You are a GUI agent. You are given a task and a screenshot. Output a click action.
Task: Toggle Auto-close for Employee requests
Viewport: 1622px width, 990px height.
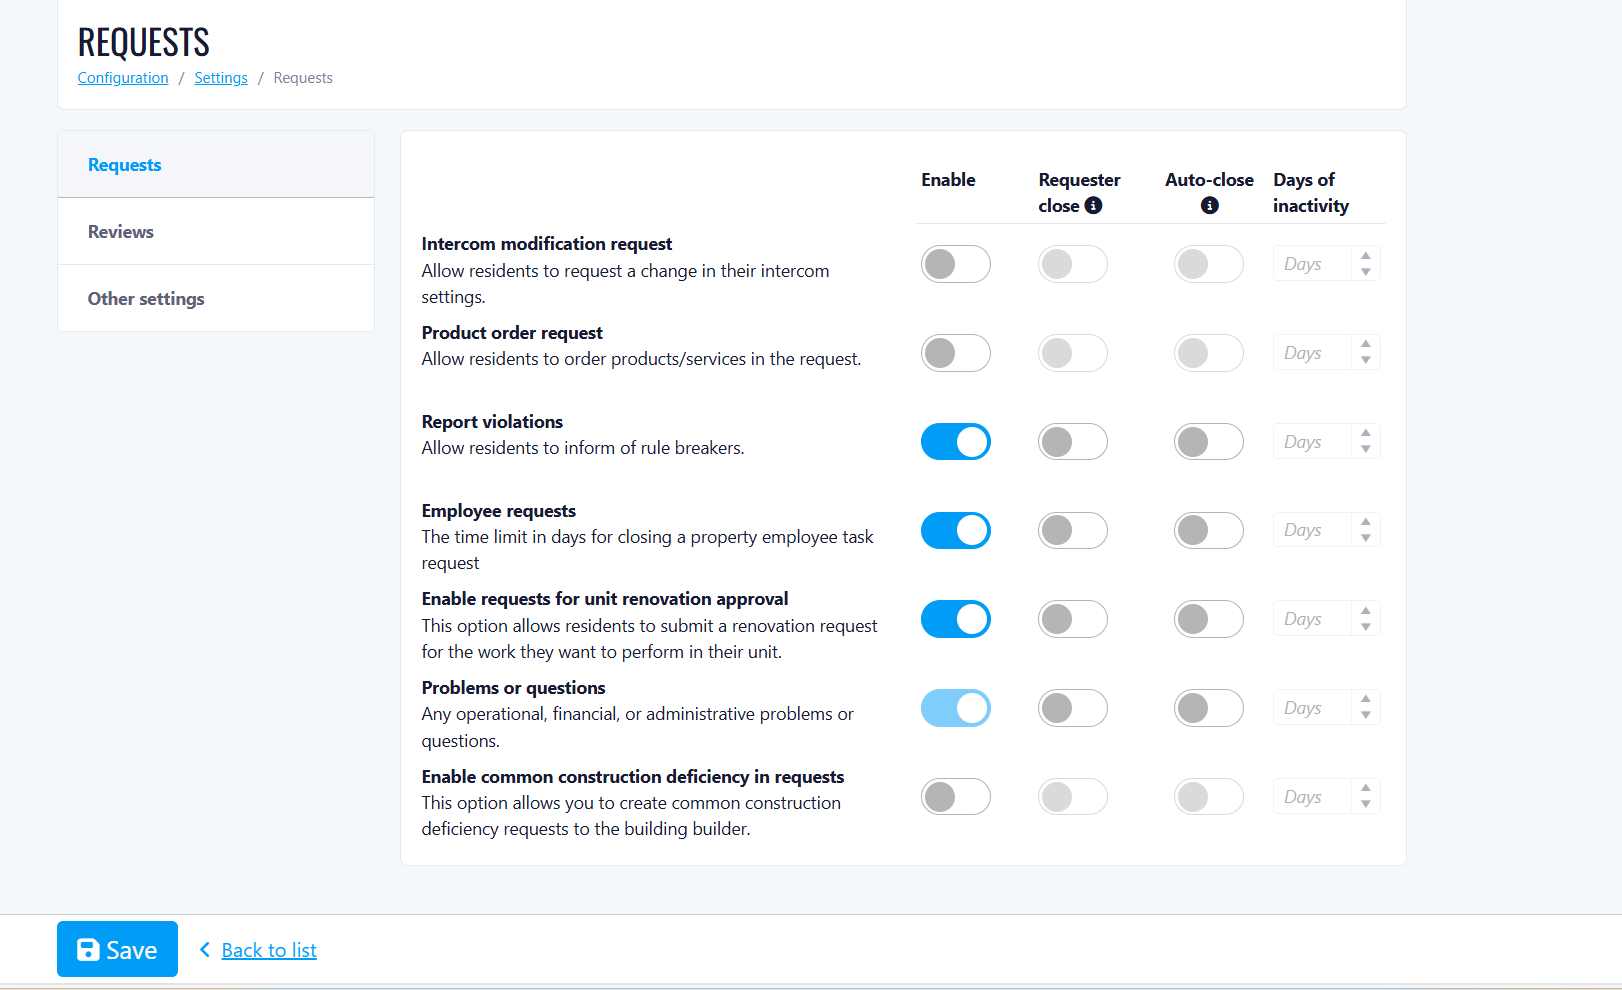1208,530
